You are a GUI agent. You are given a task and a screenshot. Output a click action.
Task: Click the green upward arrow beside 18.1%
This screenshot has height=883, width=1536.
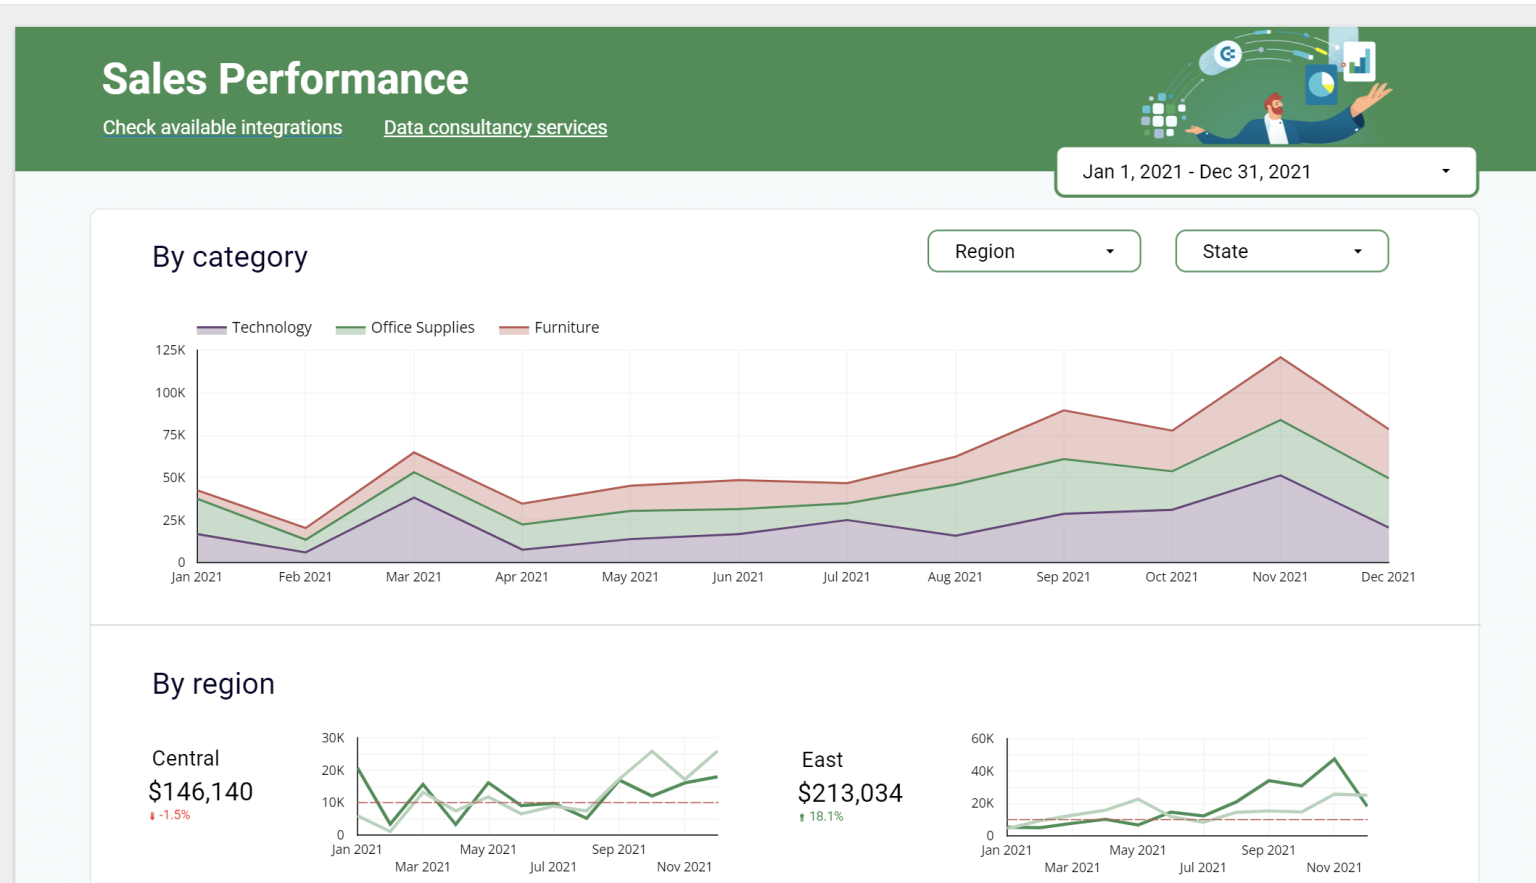[804, 816]
